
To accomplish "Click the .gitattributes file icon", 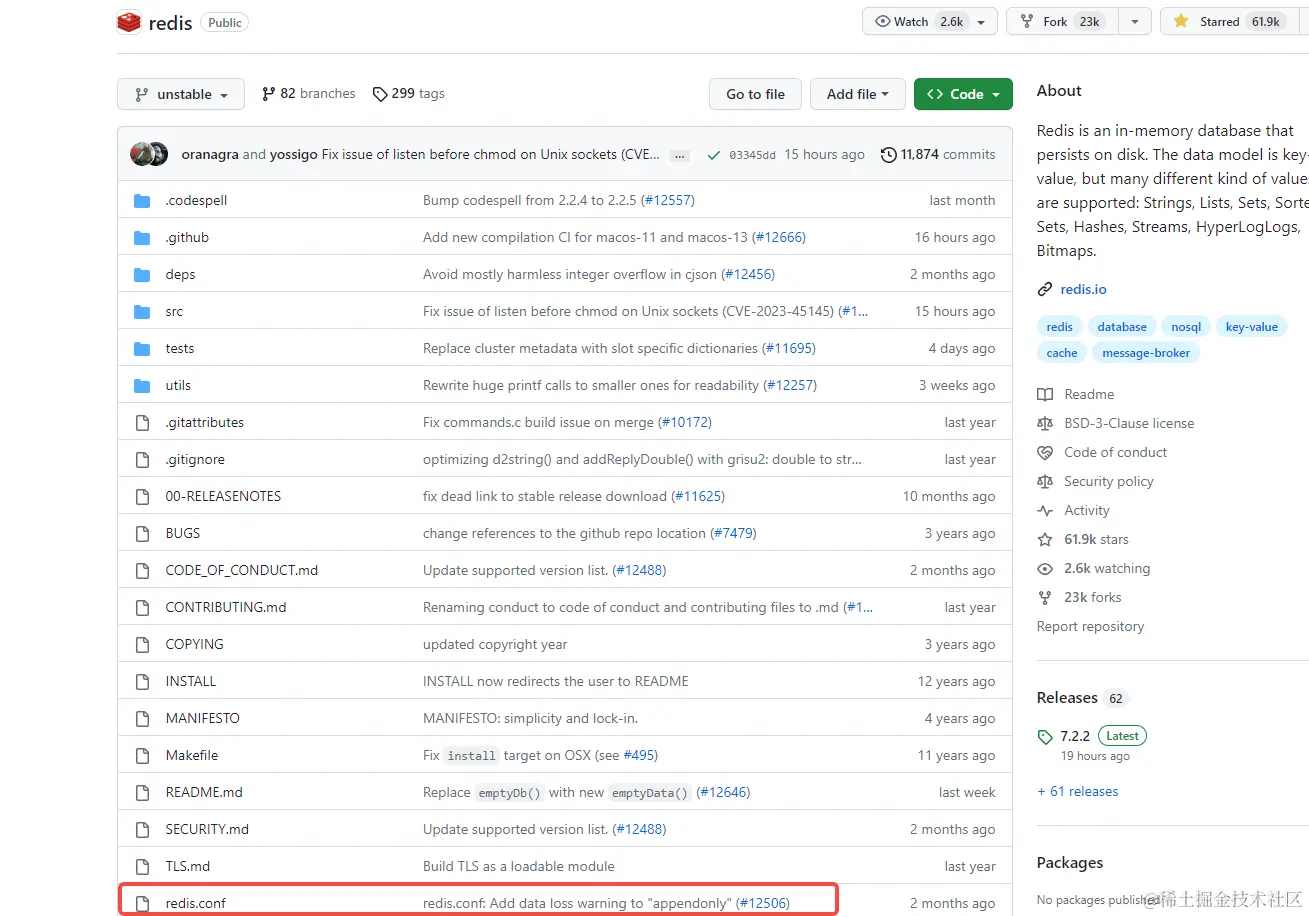I will coord(142,423).
